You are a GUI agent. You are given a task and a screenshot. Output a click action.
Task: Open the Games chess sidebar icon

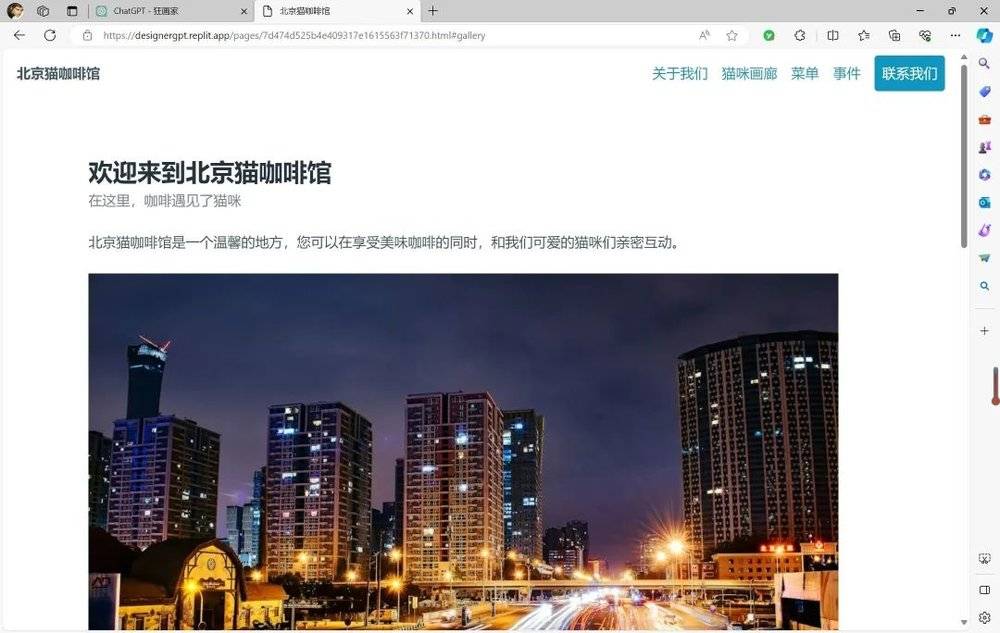(x=985, y=147)
